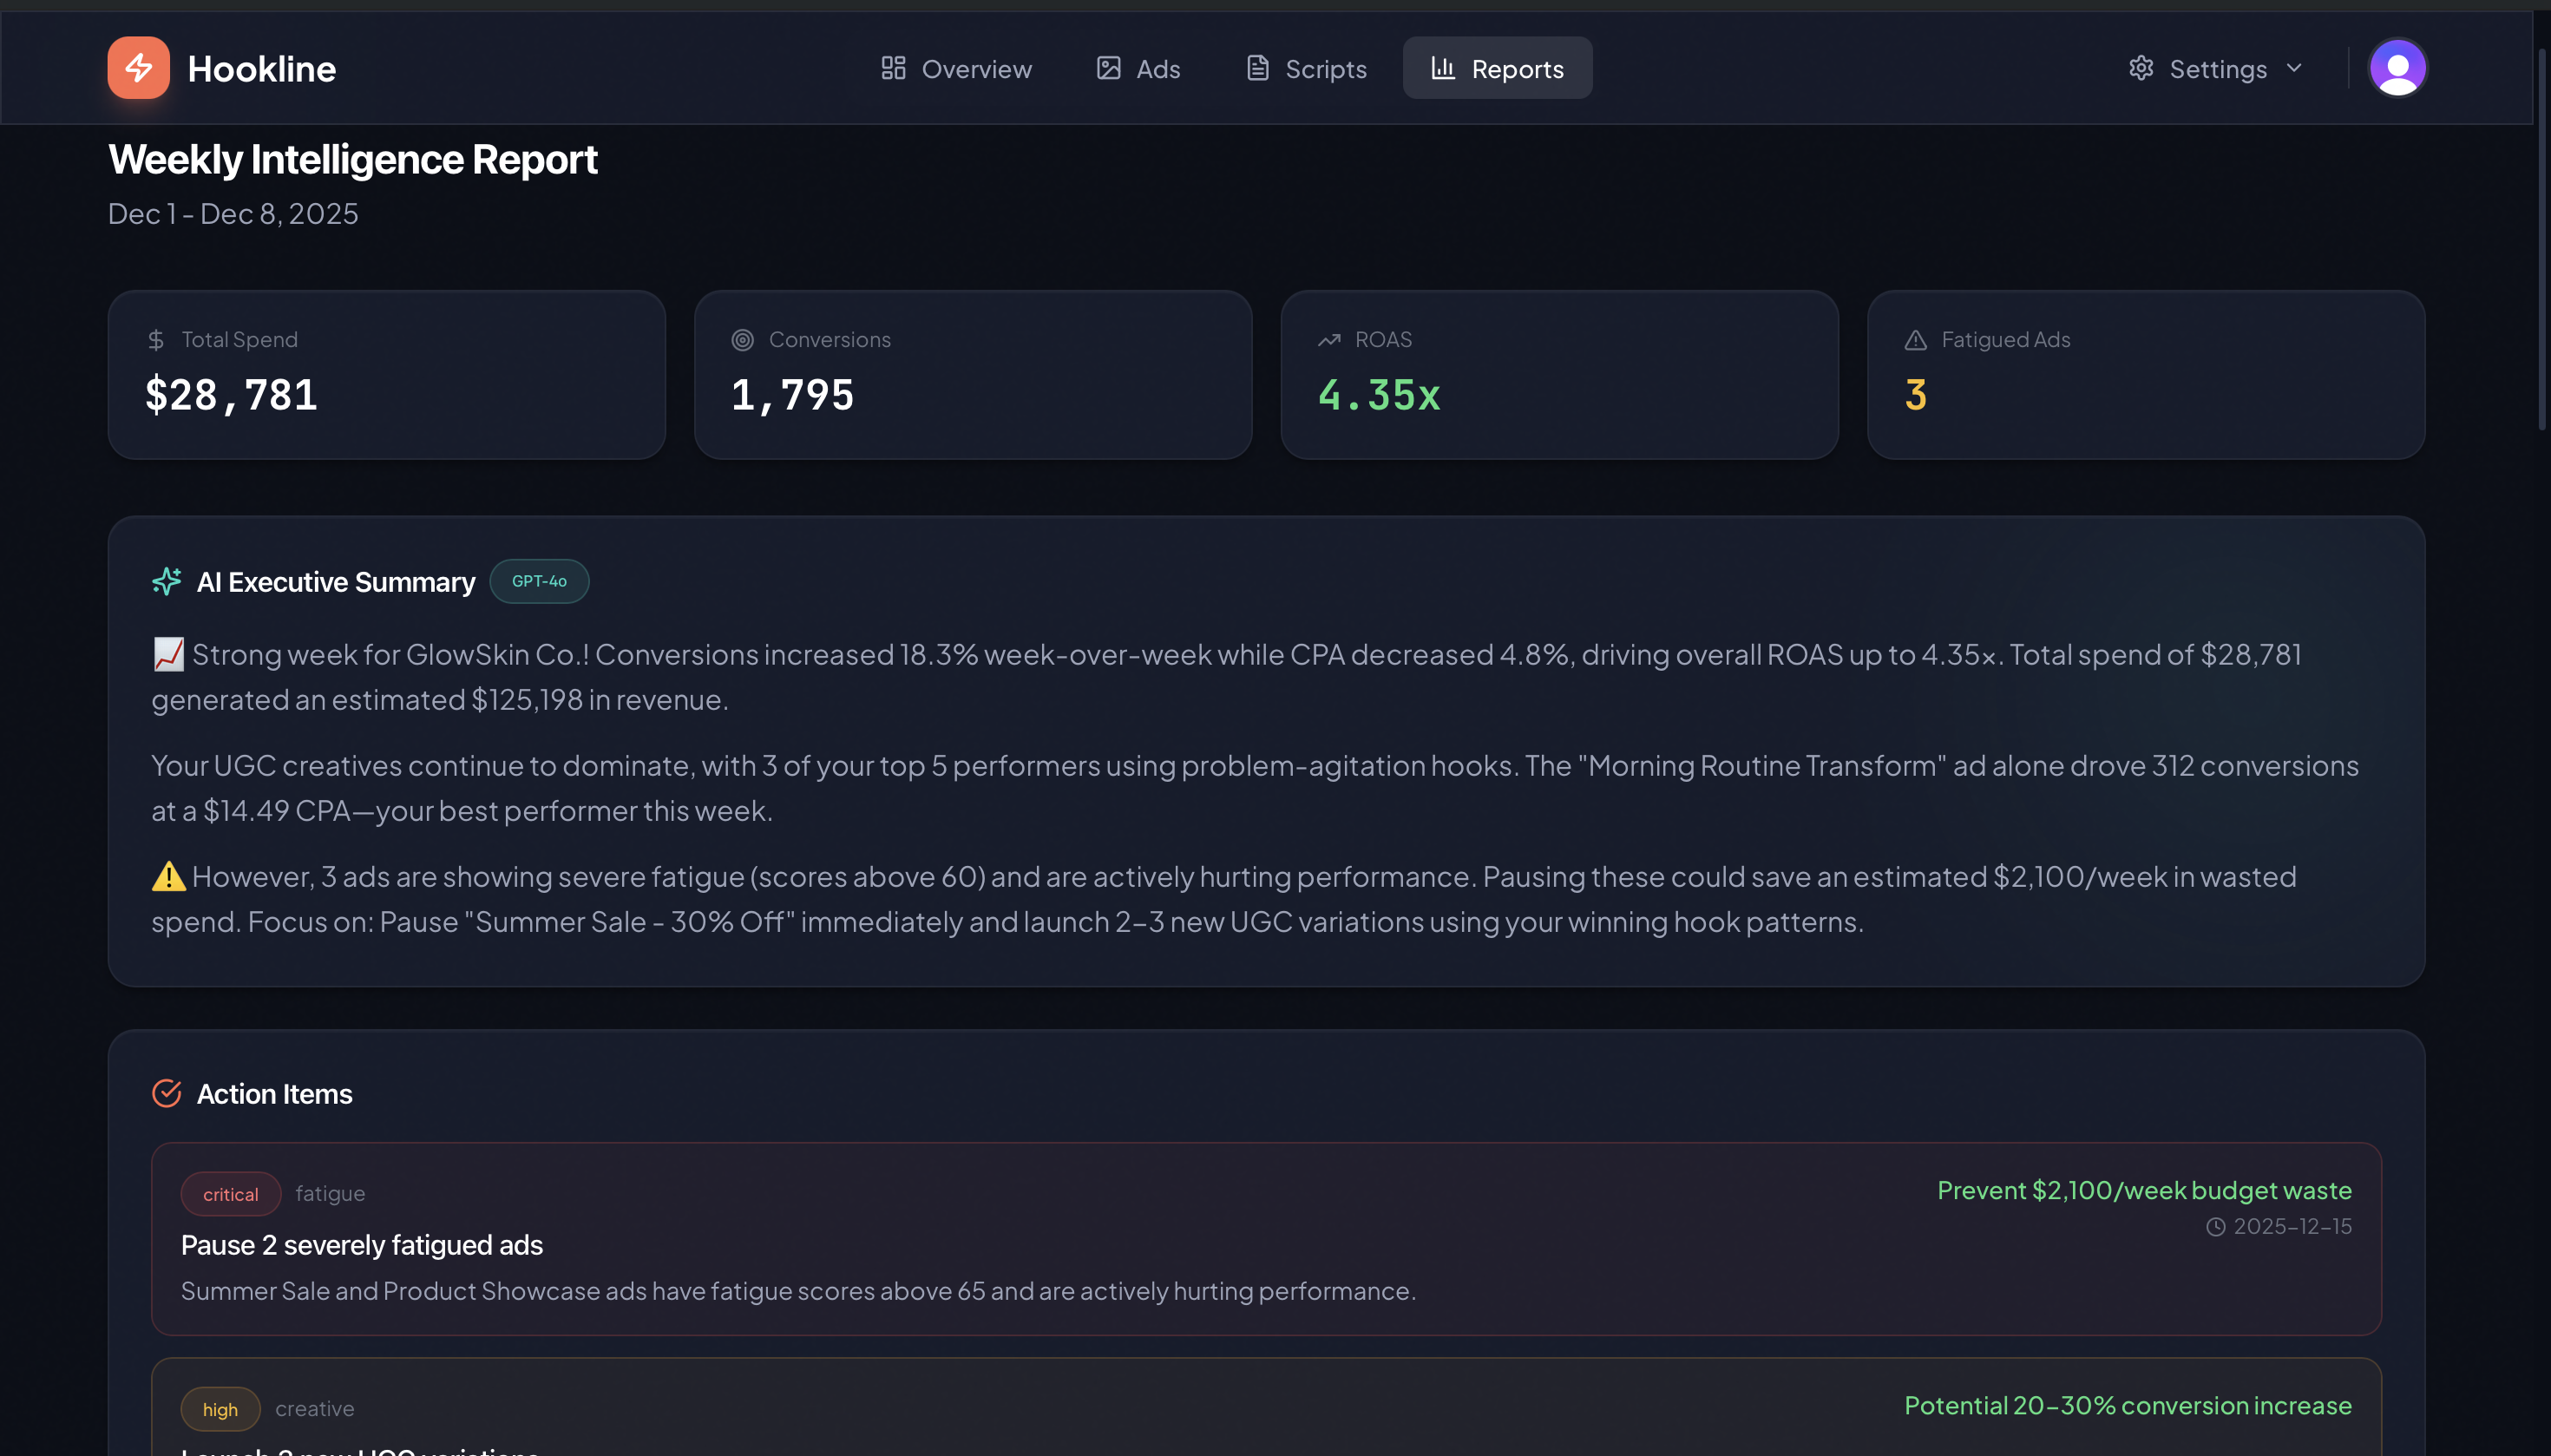Click the clock icon next to 2025-12-15
2551x1456 pixels.
2215,1227
